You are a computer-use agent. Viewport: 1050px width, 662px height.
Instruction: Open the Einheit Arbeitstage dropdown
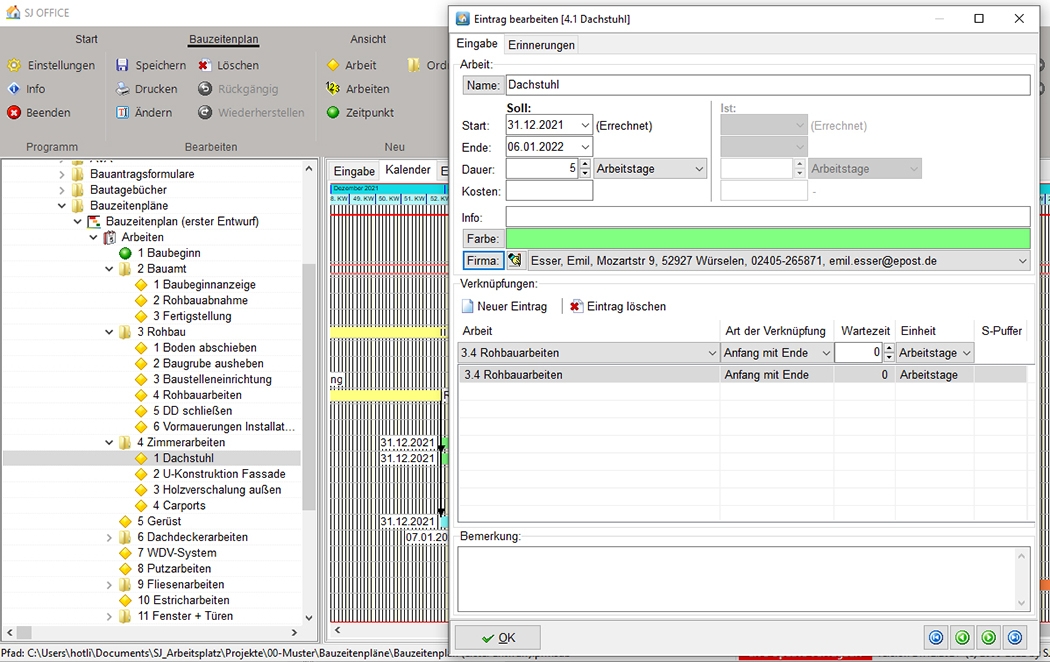click(x=966, y=353)
